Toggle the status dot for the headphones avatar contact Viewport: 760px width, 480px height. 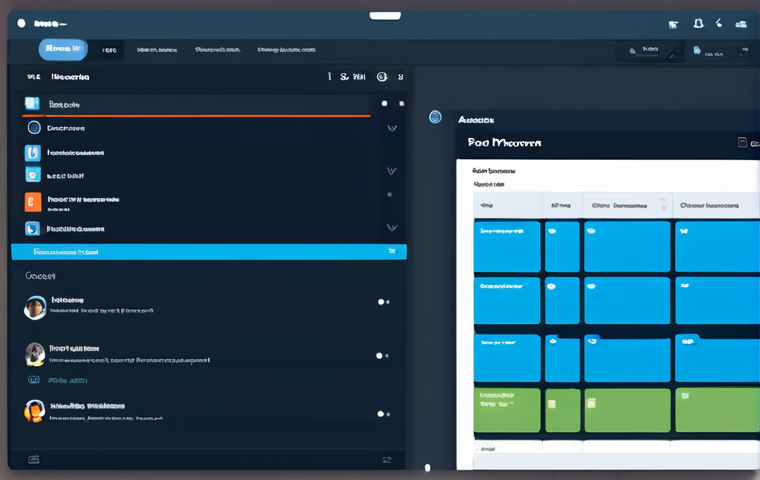coord(380,414)
